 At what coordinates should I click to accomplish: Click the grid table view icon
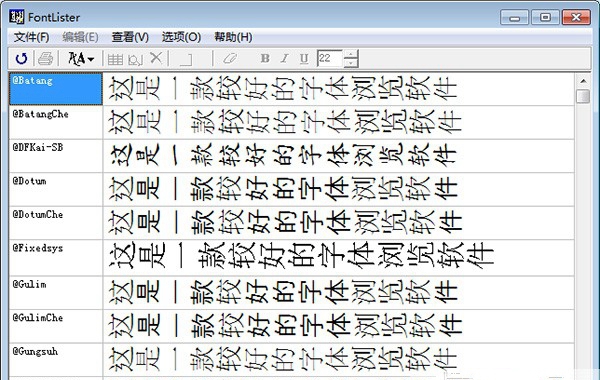point(115,59)
